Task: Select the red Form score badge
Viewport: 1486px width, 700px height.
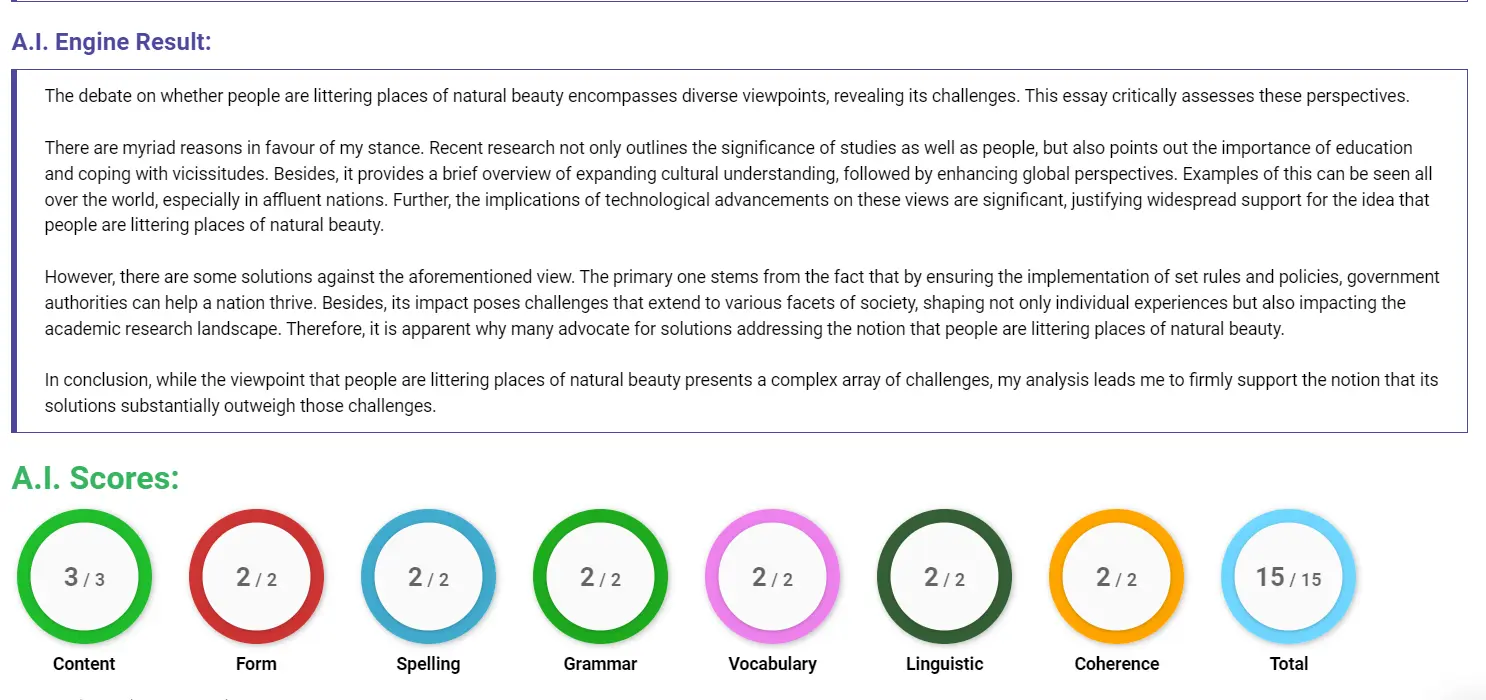Action: tap(256, 577)
